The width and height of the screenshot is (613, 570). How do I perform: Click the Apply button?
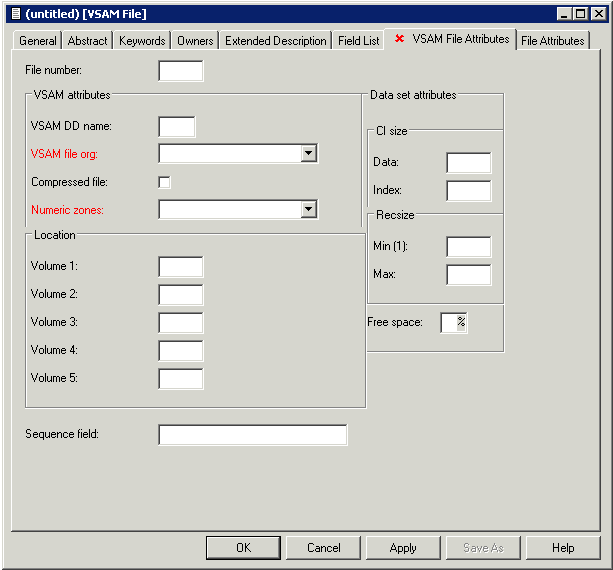coord(403,548)
